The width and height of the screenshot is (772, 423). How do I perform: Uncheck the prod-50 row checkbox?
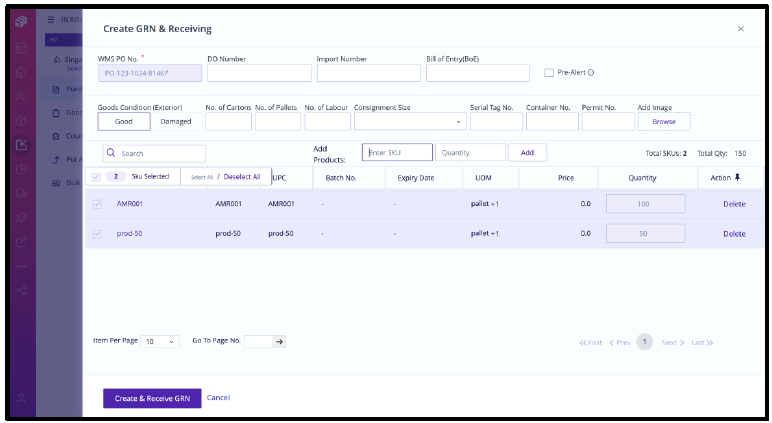pos(97,234)
